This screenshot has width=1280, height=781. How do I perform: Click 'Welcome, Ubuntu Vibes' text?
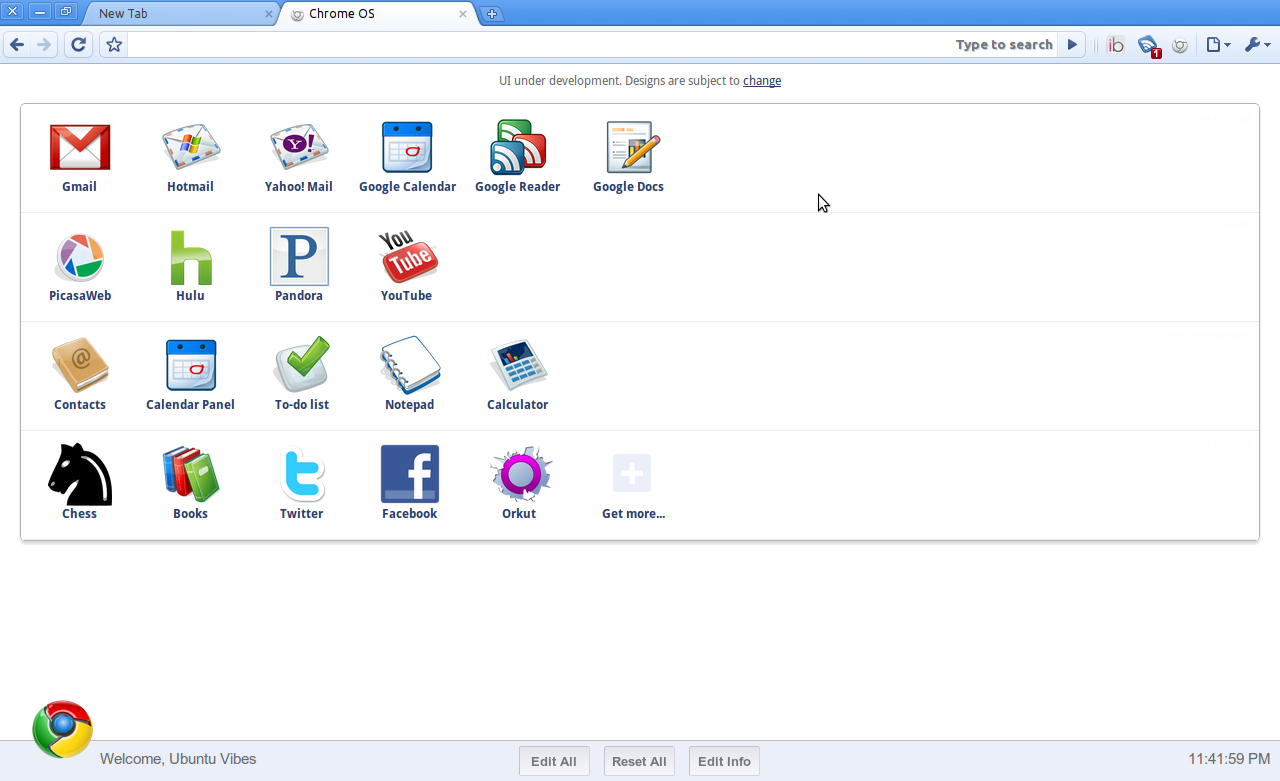178,759
